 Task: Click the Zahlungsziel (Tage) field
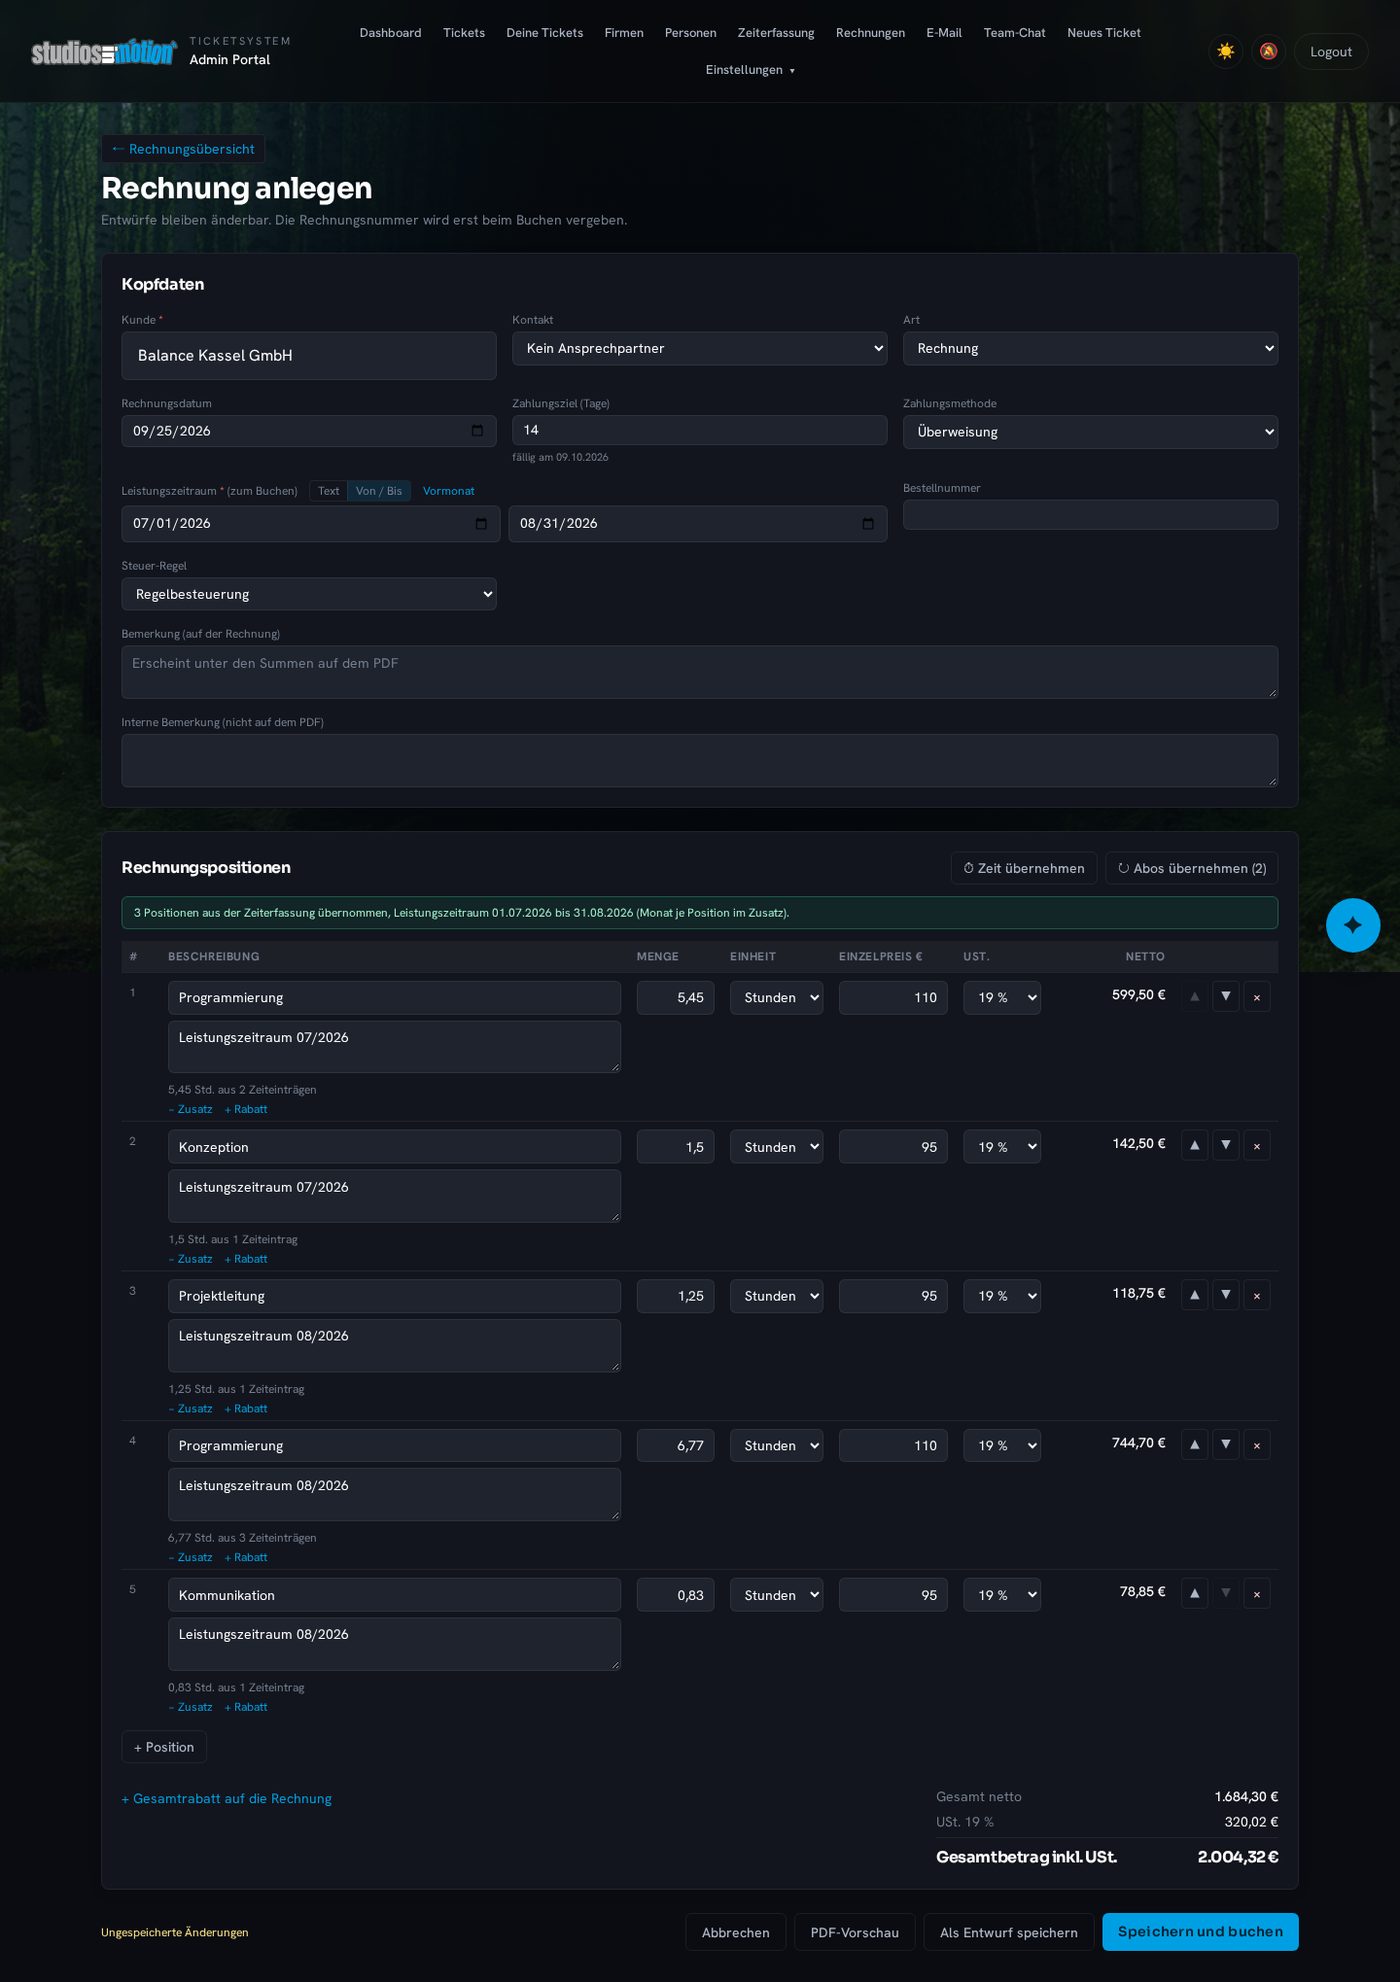click(x=699, y=430)
